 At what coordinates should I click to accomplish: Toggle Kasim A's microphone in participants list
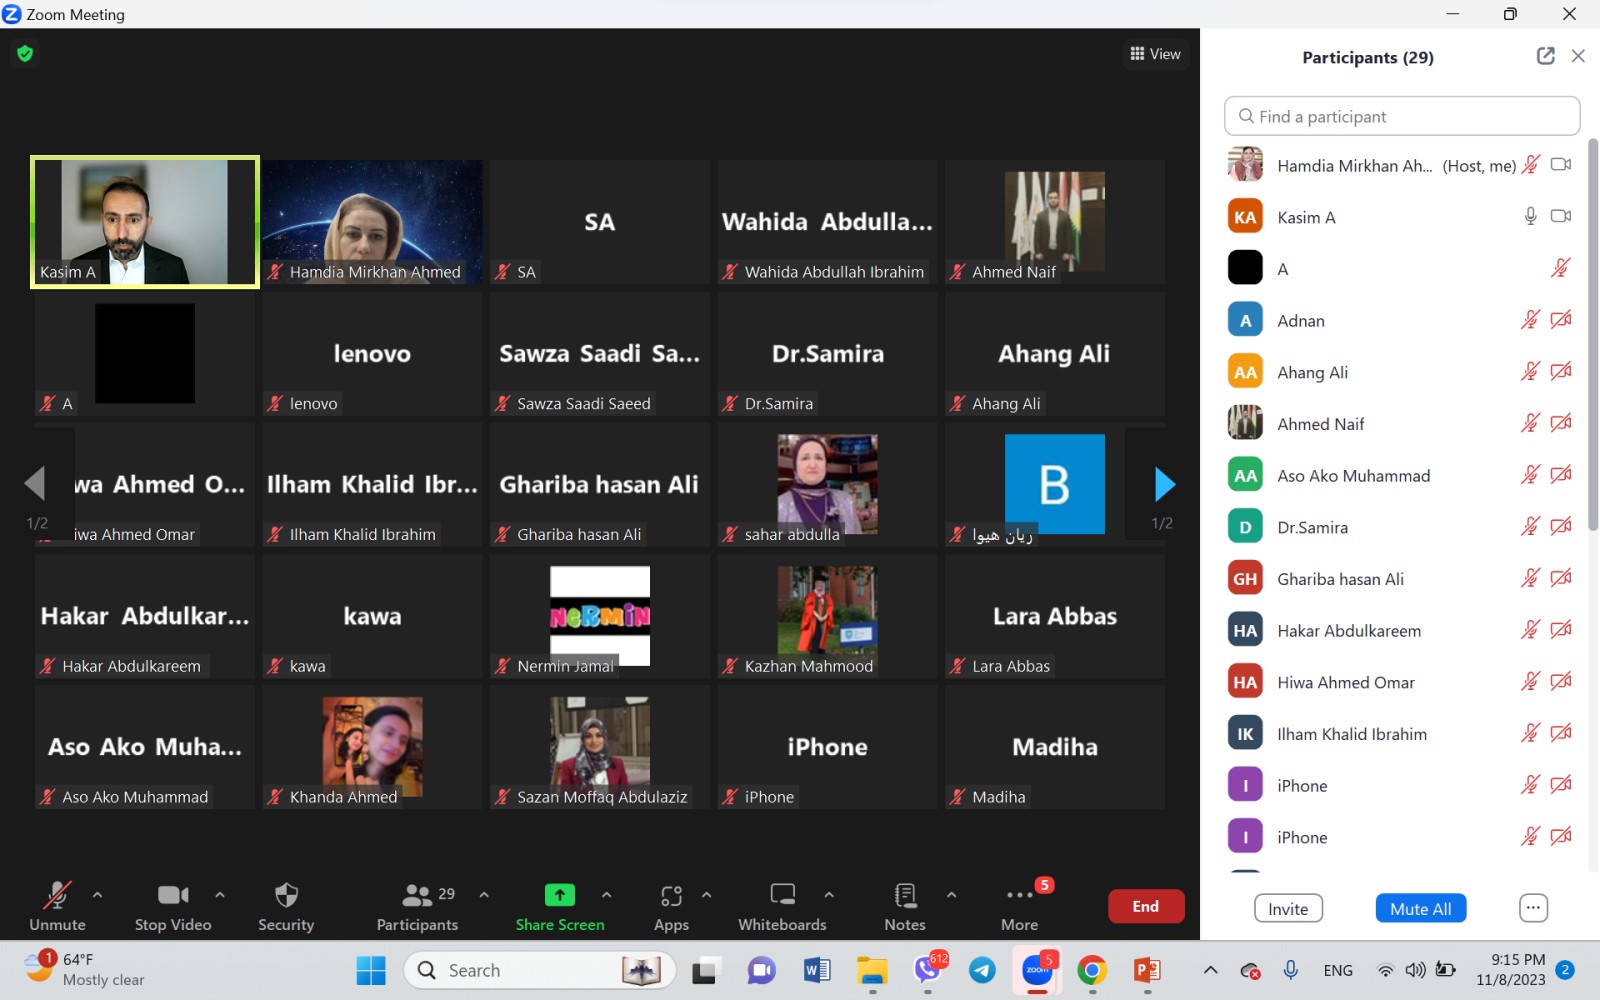1530,216
